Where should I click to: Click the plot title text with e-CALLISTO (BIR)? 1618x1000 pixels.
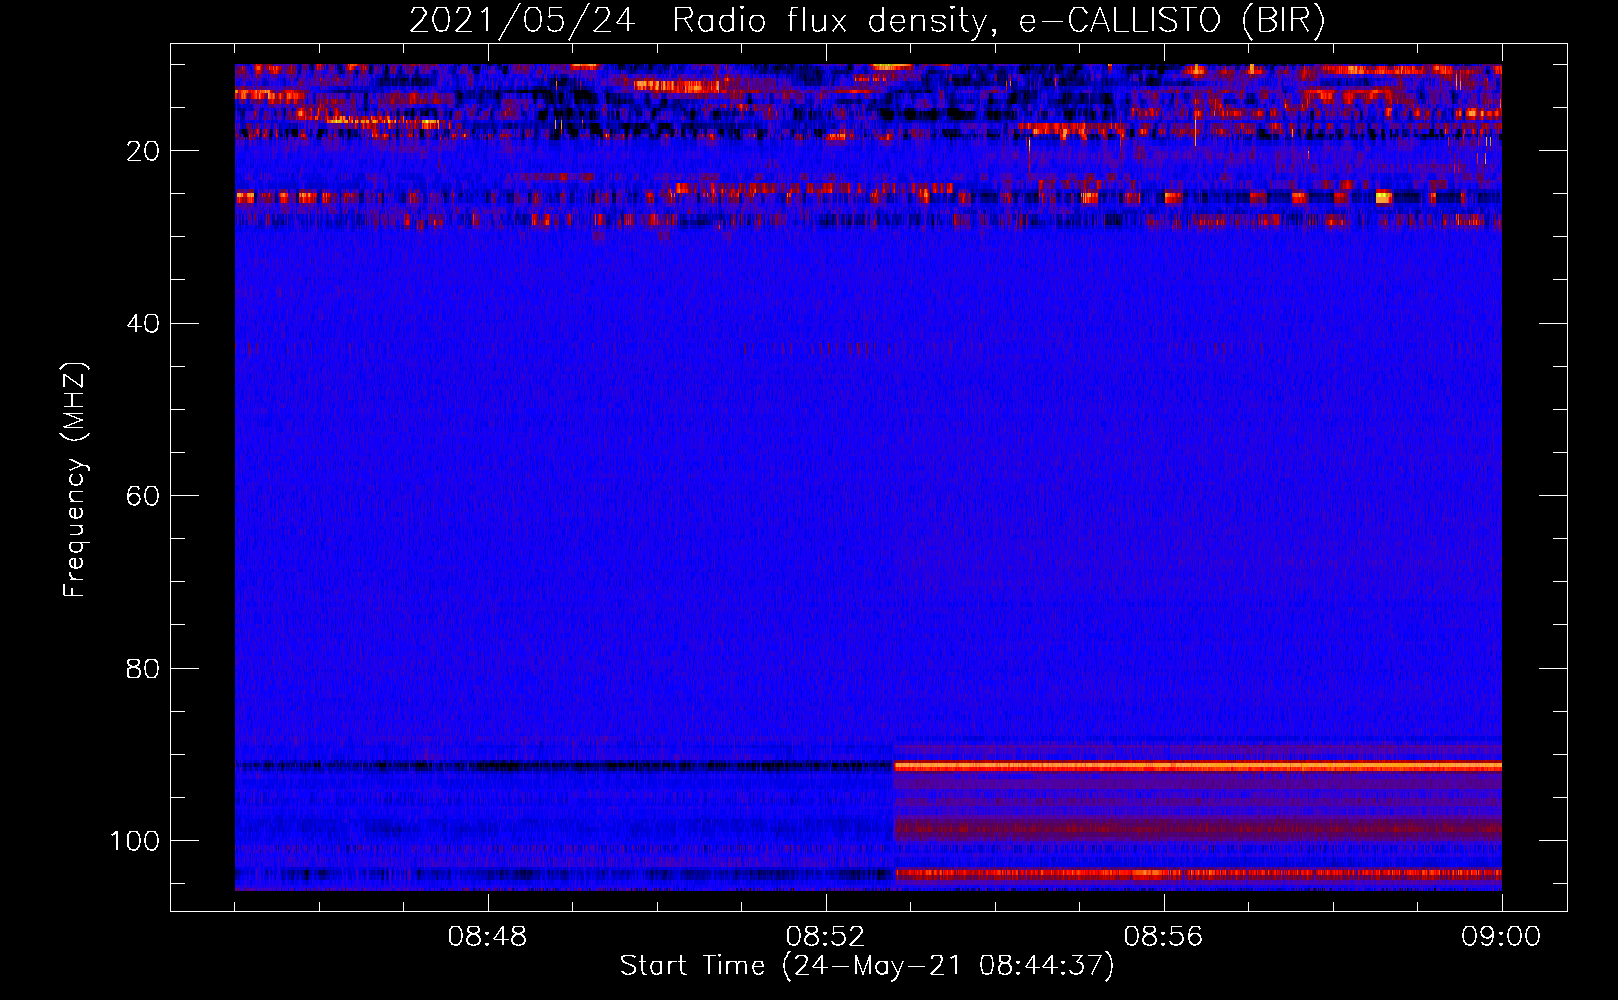(867, 20)
